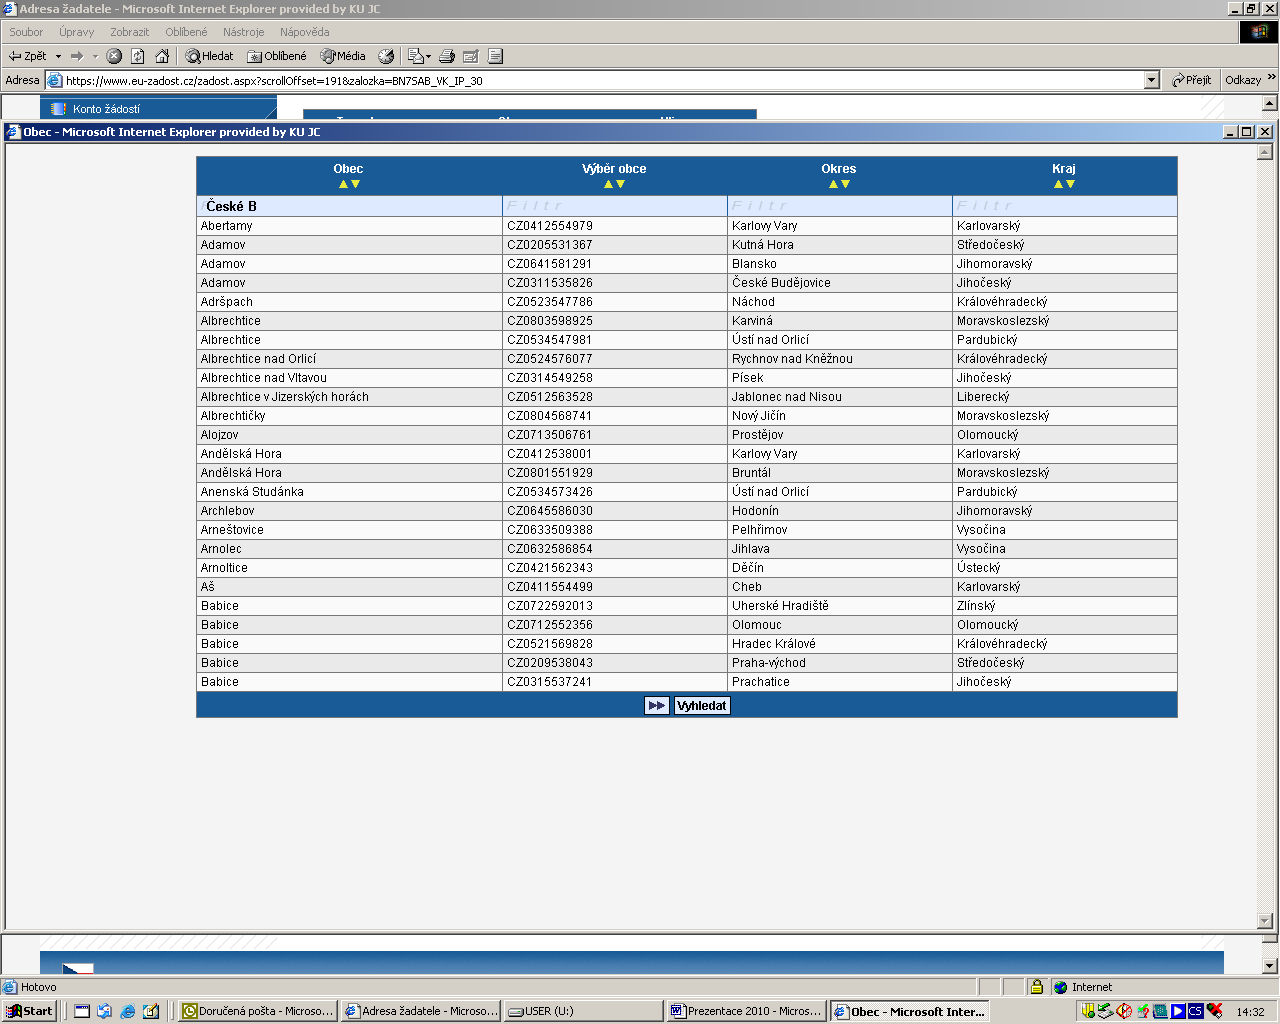Sort Obec column descending arrow
1280x1024 pixels.
[x=355, y=184]
